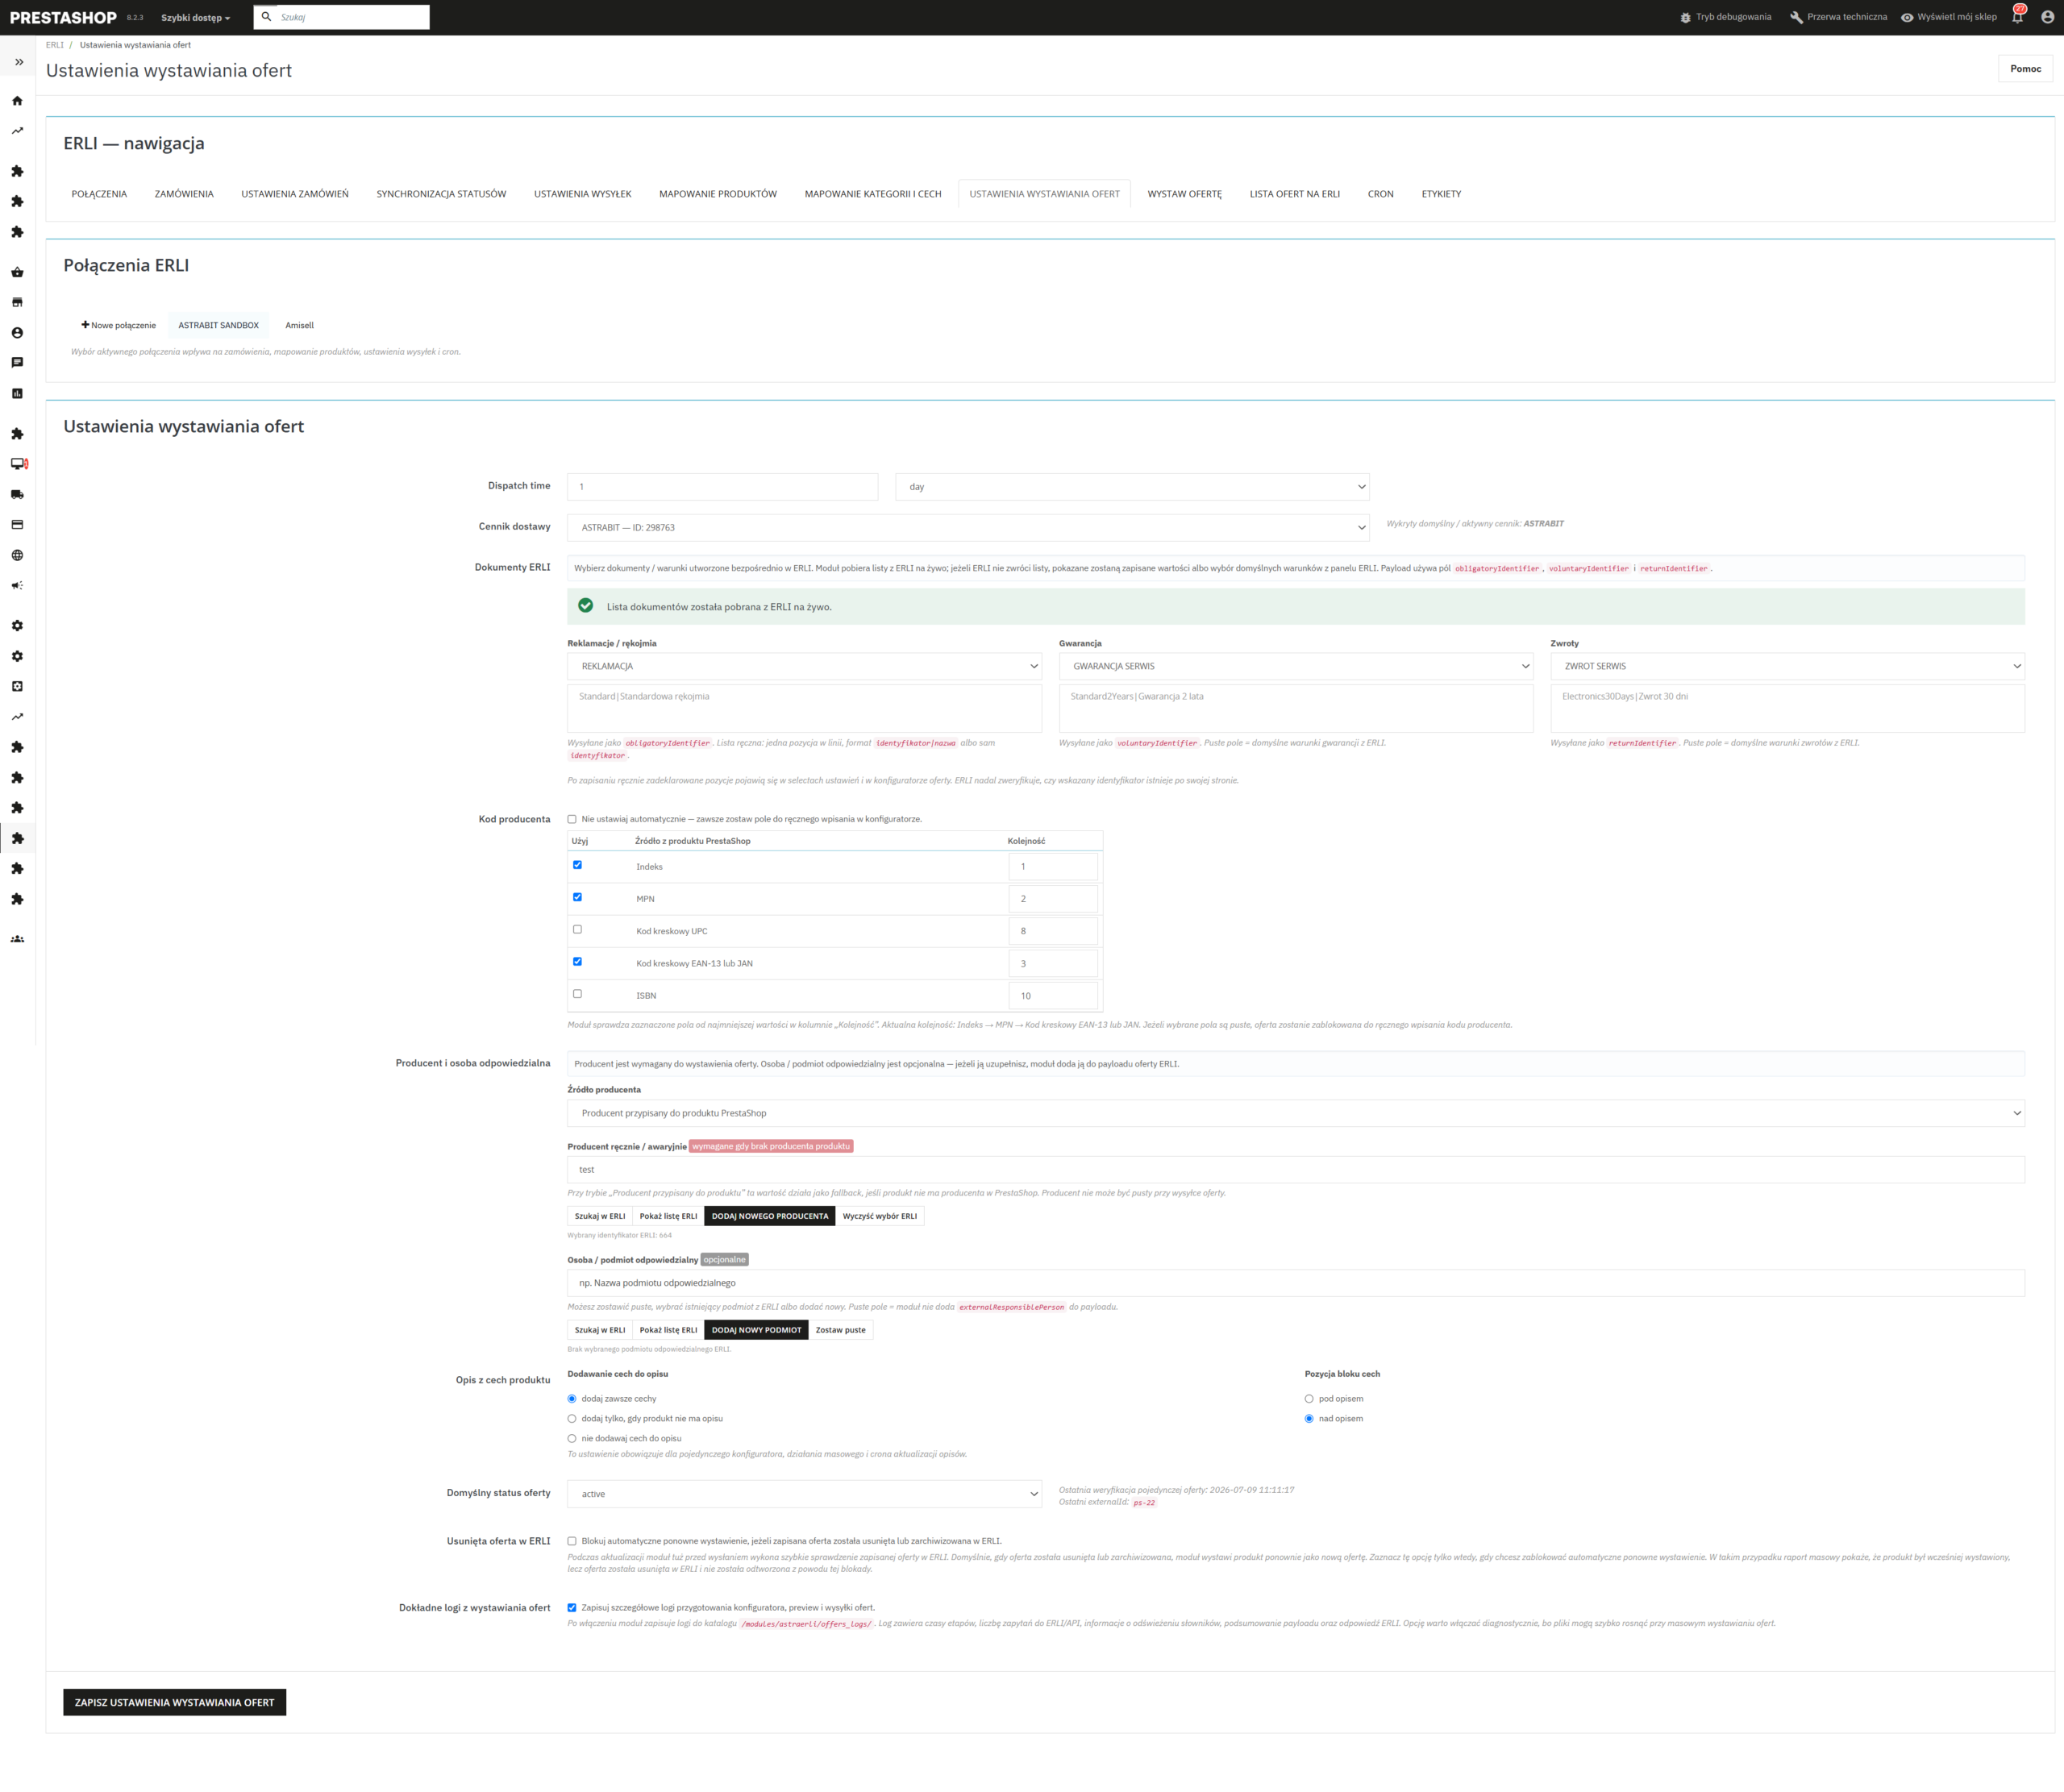Click the highlighted active puzzle module icon

tap(17, 838)
